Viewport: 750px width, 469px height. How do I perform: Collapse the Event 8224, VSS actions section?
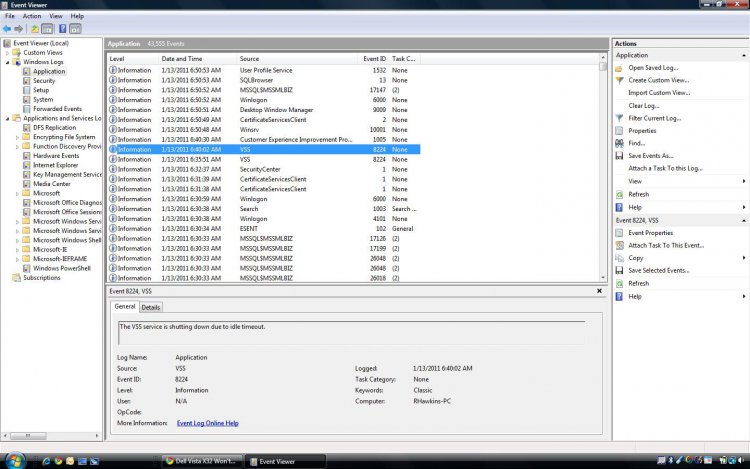744,220
